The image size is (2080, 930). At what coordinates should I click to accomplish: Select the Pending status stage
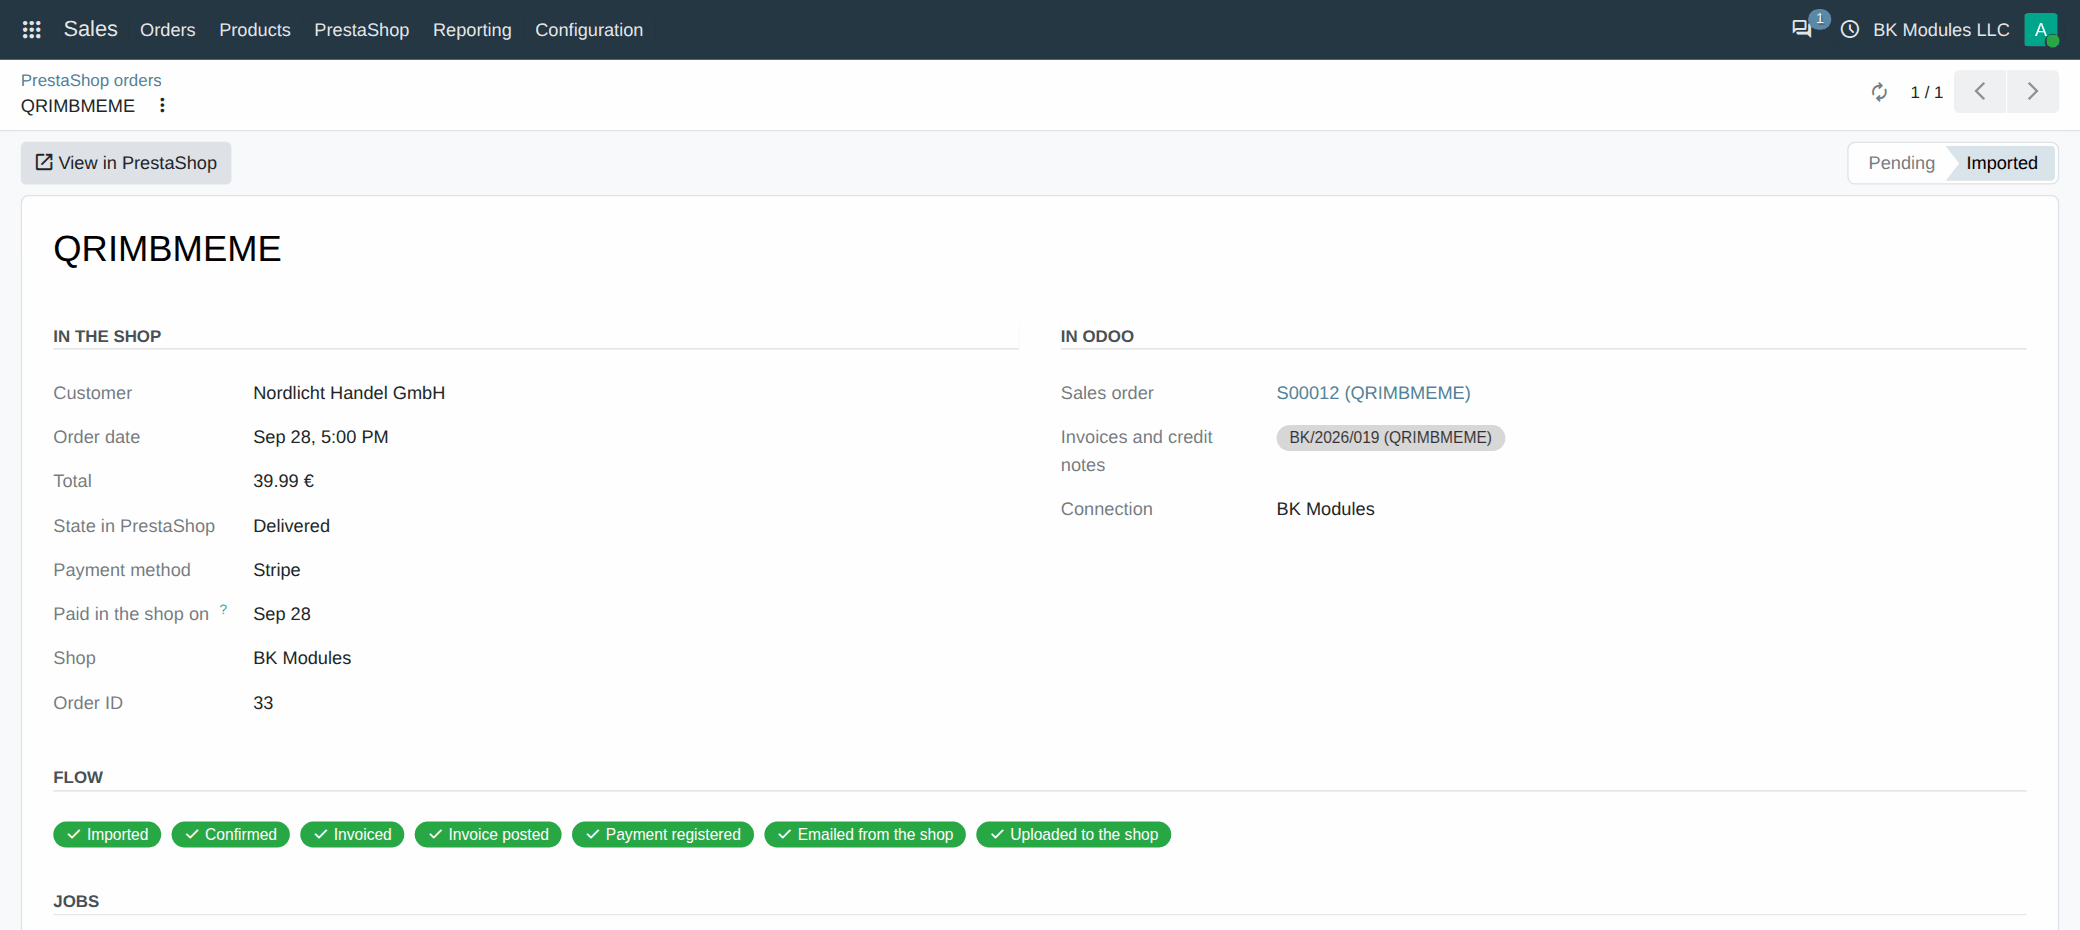1901,163
